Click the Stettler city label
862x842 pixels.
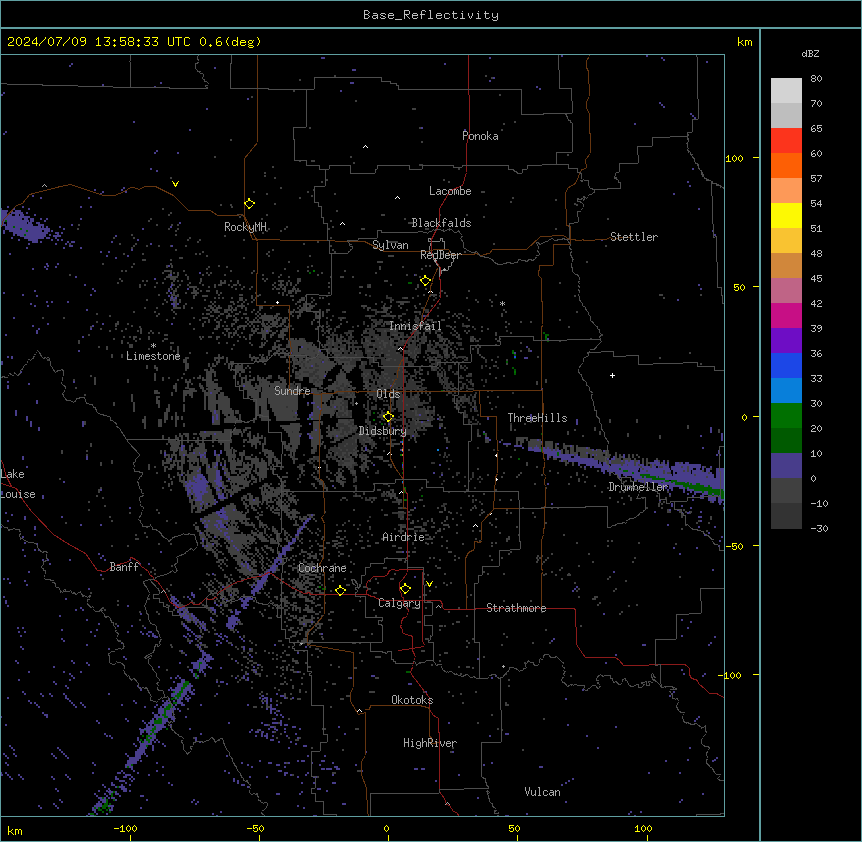634,237
